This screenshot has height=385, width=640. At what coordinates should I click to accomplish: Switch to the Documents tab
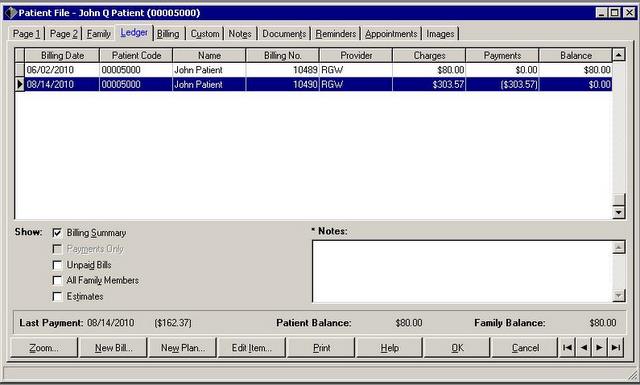(x=284, y=34)
